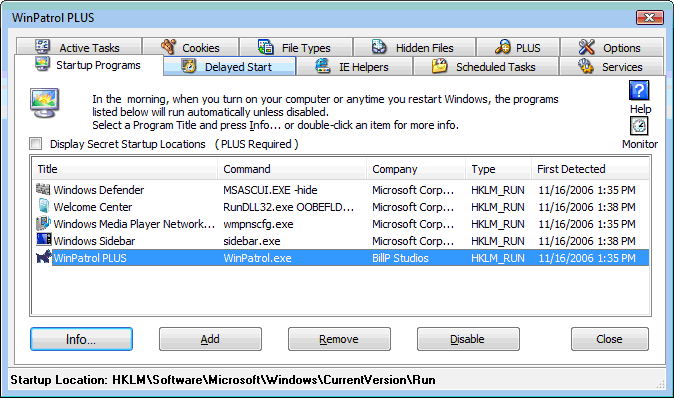674x398 pixels.
Task: Switch to the Scheduled Tasks tab
Action: click(x=486, y=67)
